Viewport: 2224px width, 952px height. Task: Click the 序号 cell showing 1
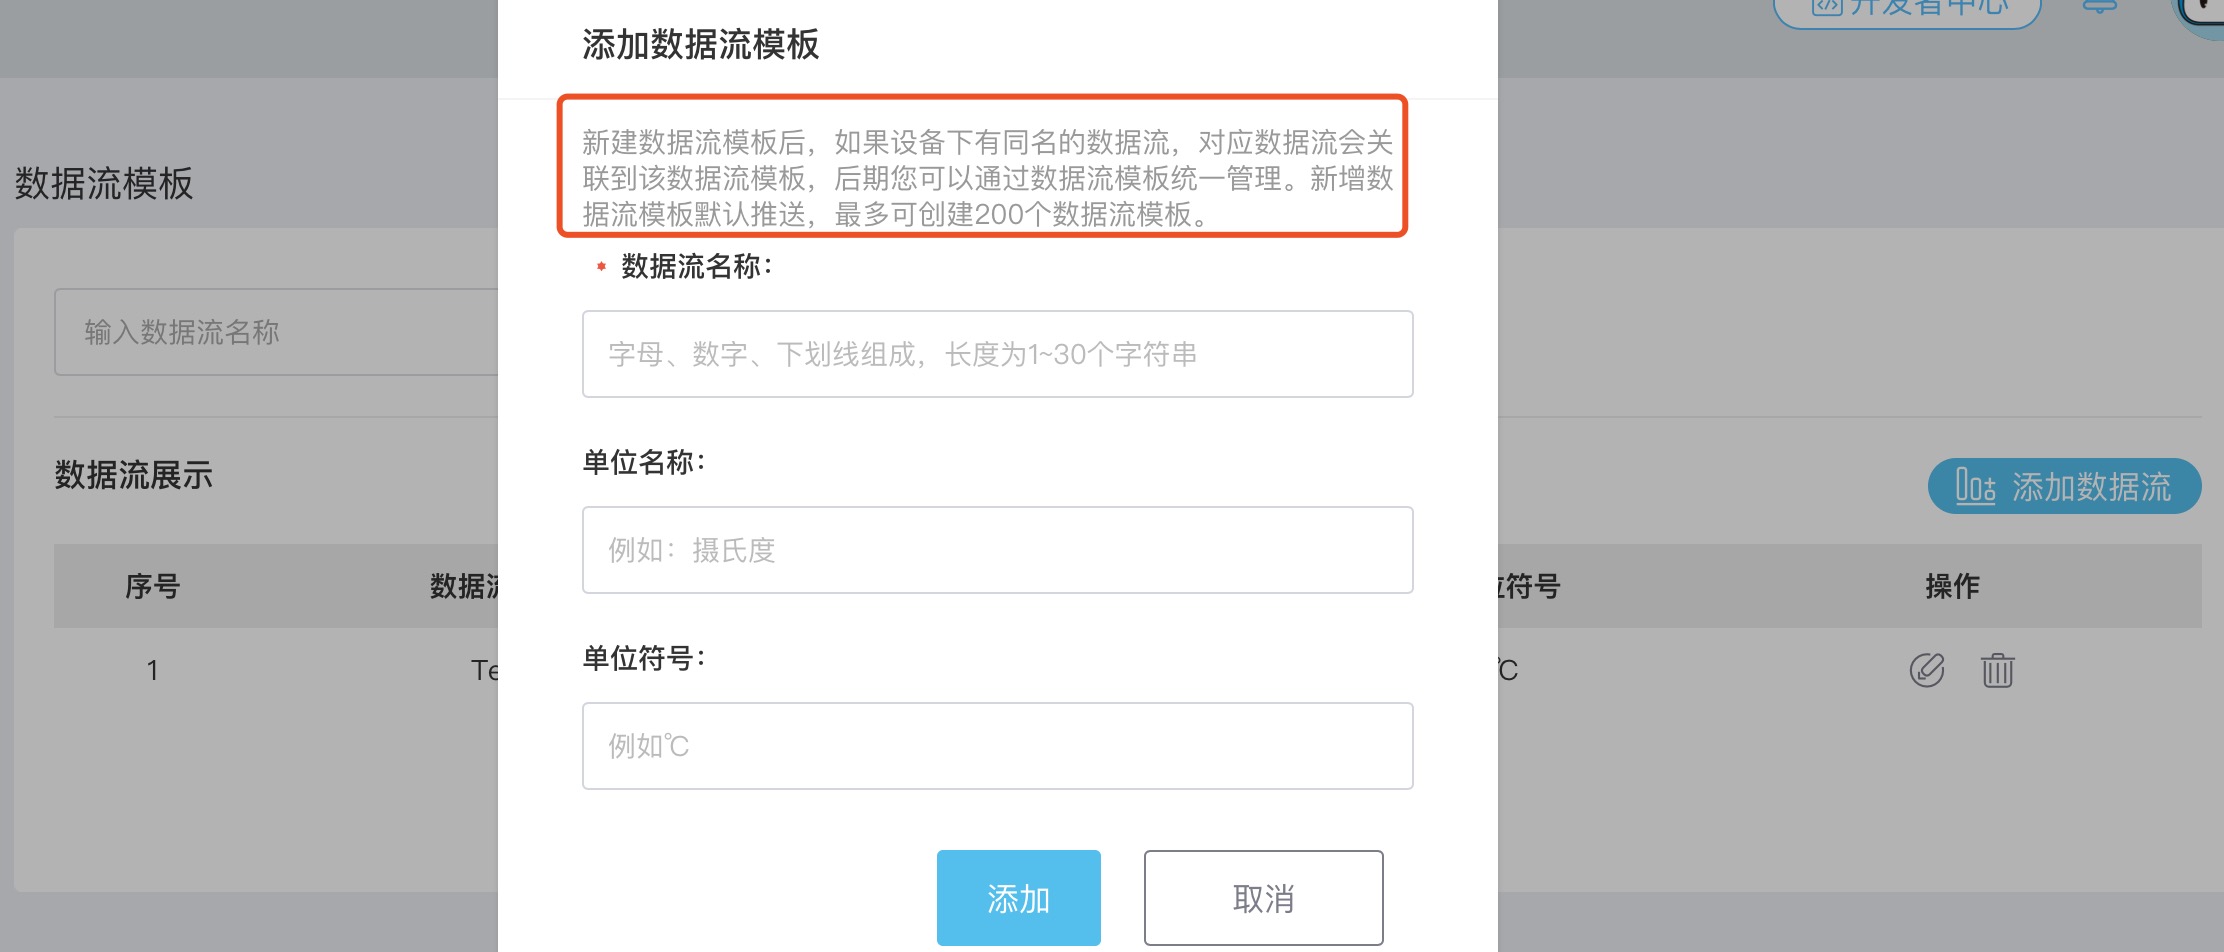153,671
